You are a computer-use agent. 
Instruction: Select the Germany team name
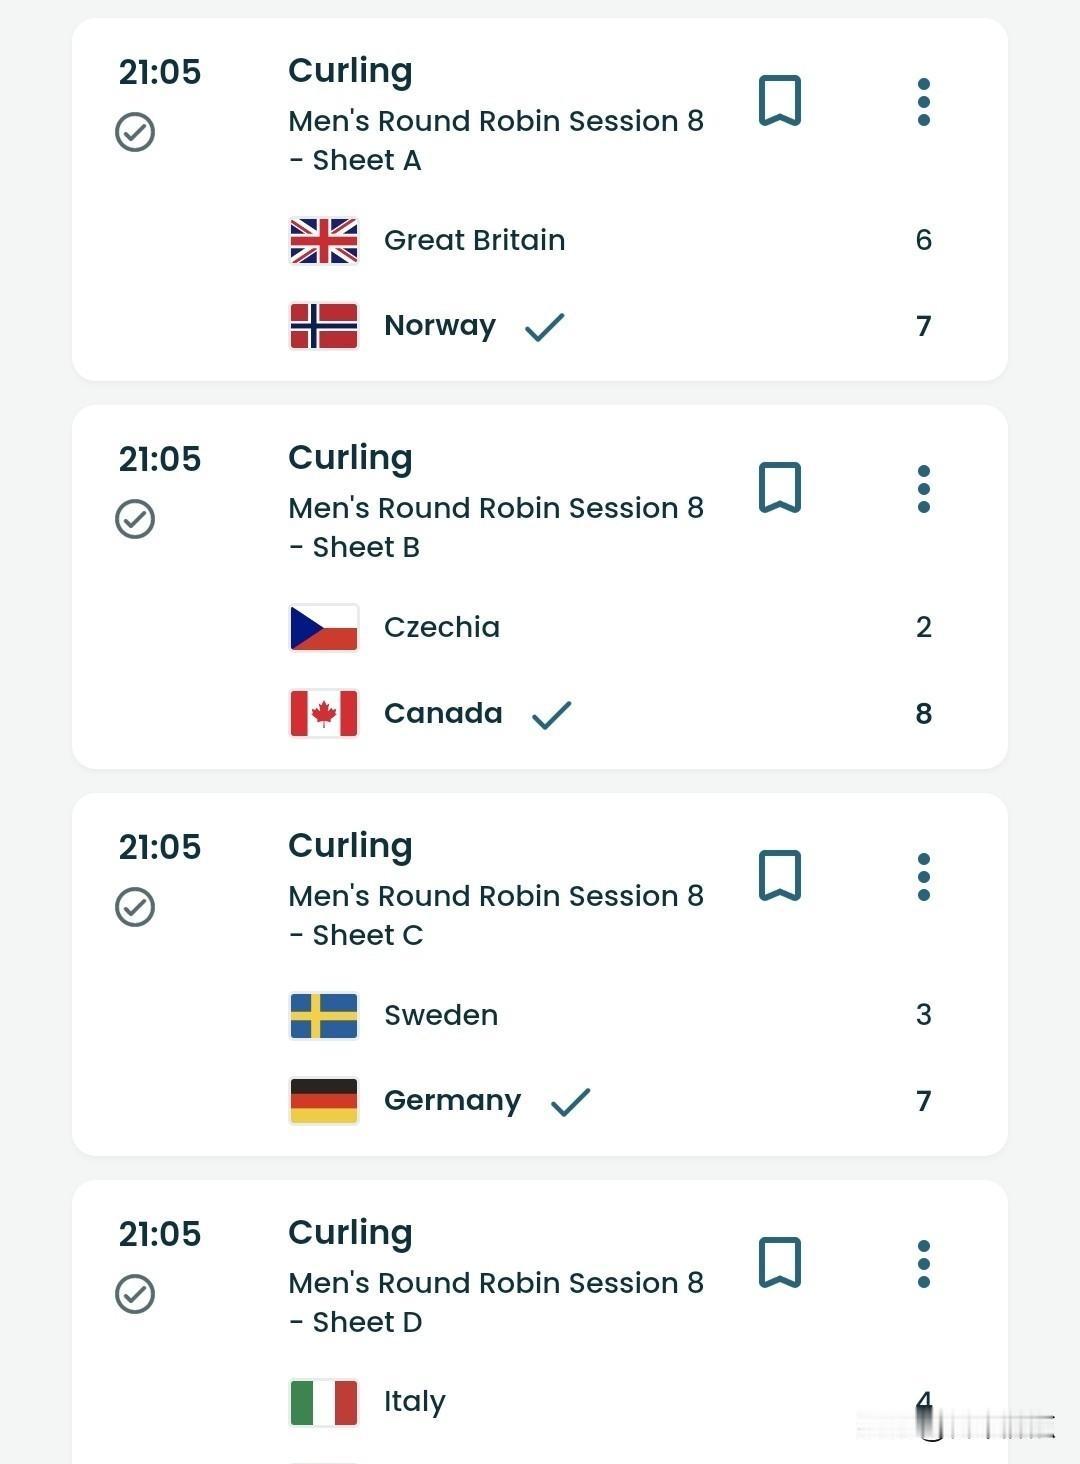(x=452, y=1101)
